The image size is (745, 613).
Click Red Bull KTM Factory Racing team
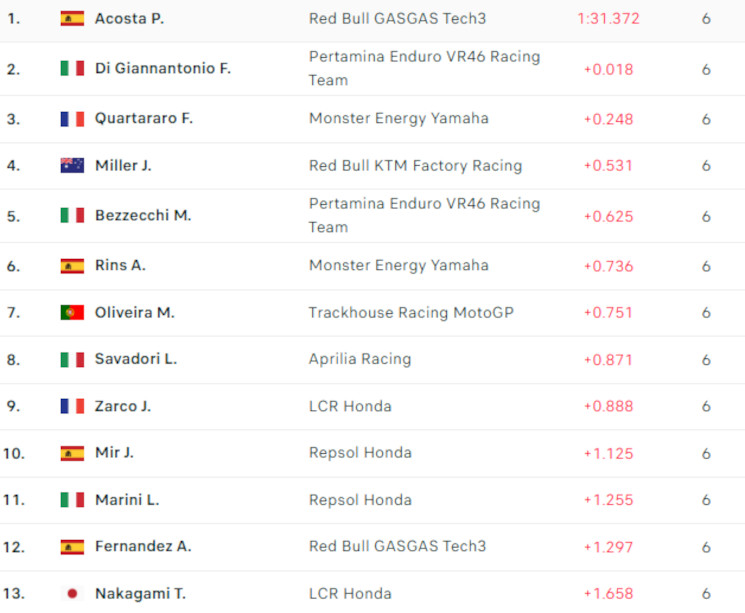[415, 166]
